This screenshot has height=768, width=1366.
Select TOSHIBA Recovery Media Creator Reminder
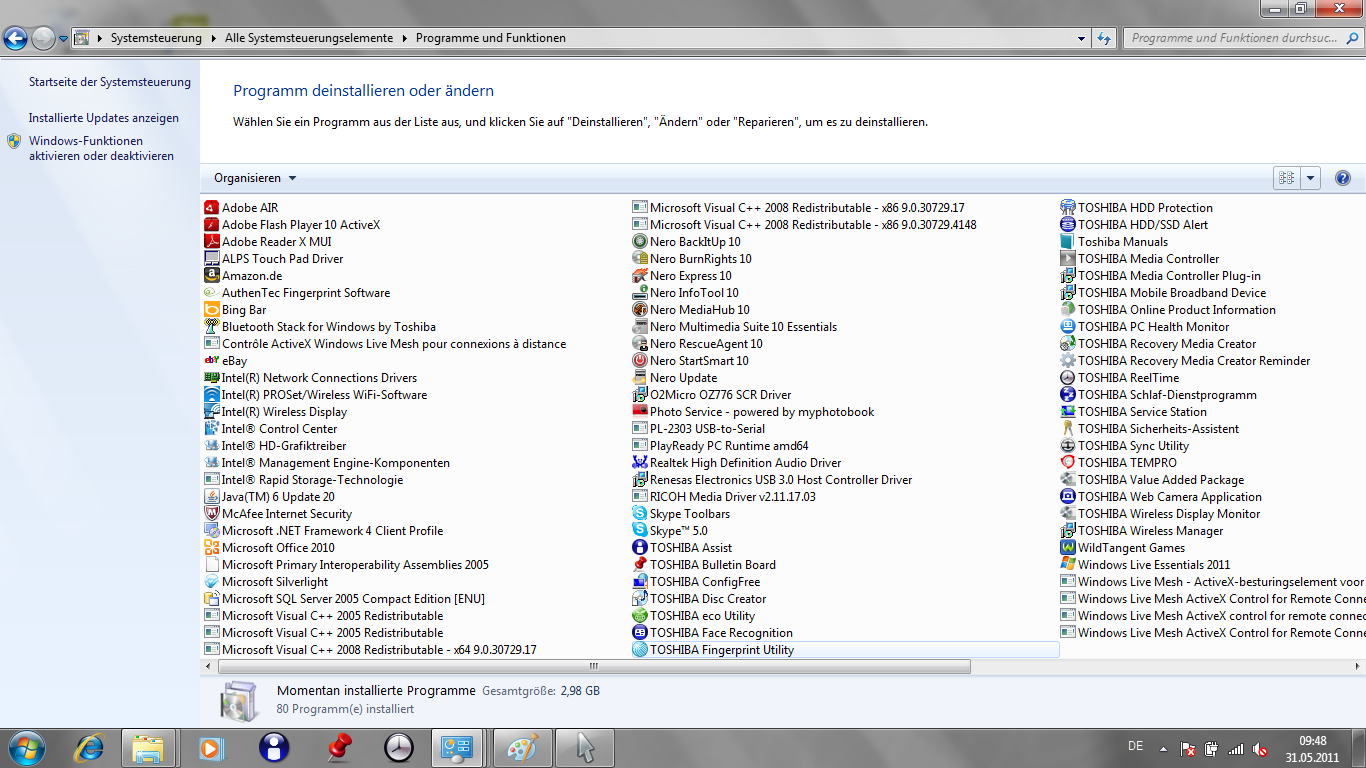(x=1185, y=361)
